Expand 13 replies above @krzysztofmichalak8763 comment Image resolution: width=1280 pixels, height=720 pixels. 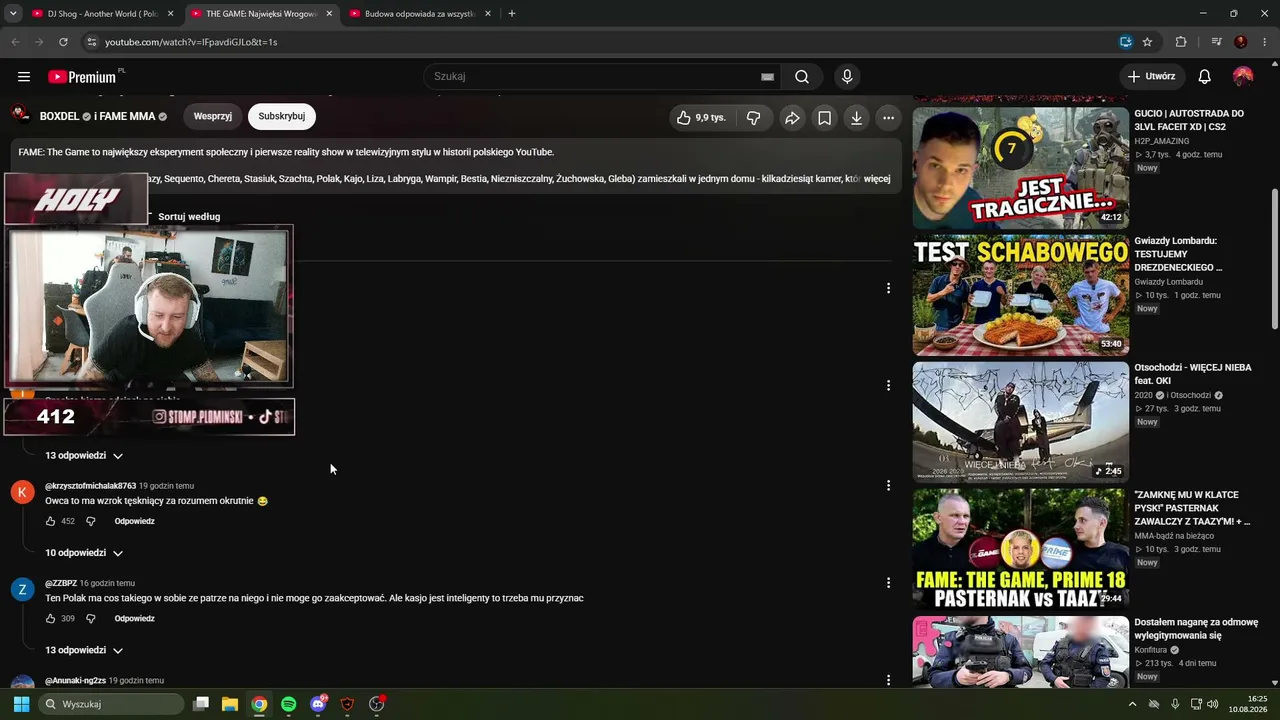(84, 456)
